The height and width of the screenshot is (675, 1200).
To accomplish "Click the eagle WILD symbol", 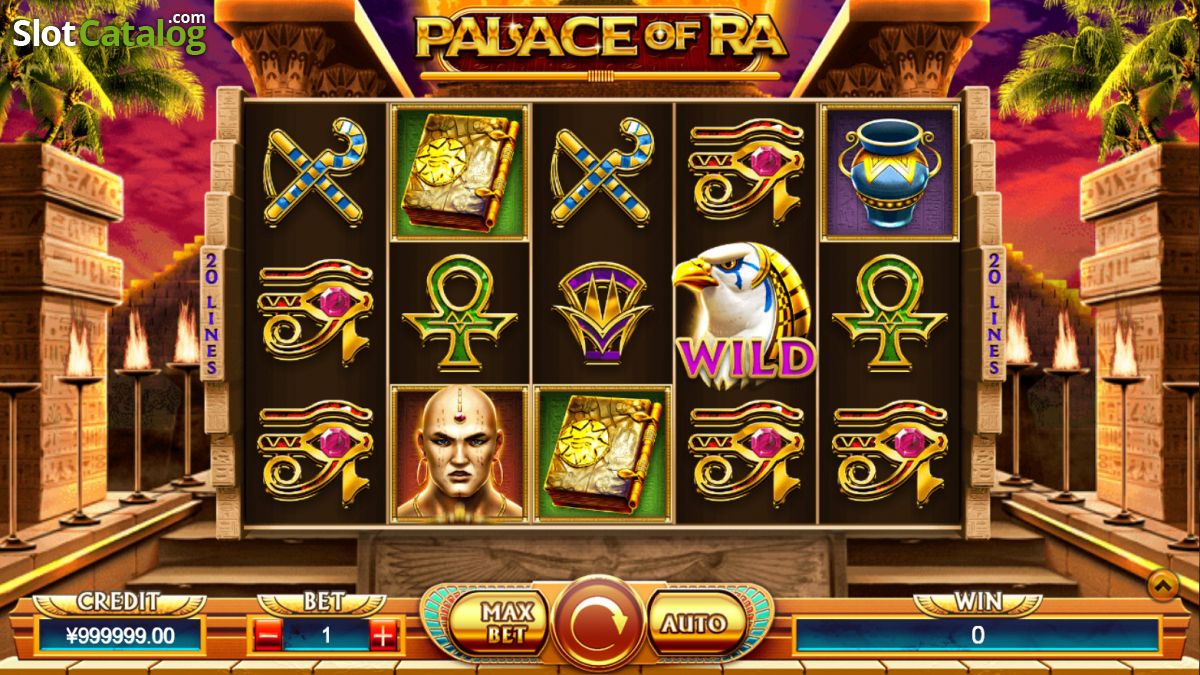I will coord(744,314).
